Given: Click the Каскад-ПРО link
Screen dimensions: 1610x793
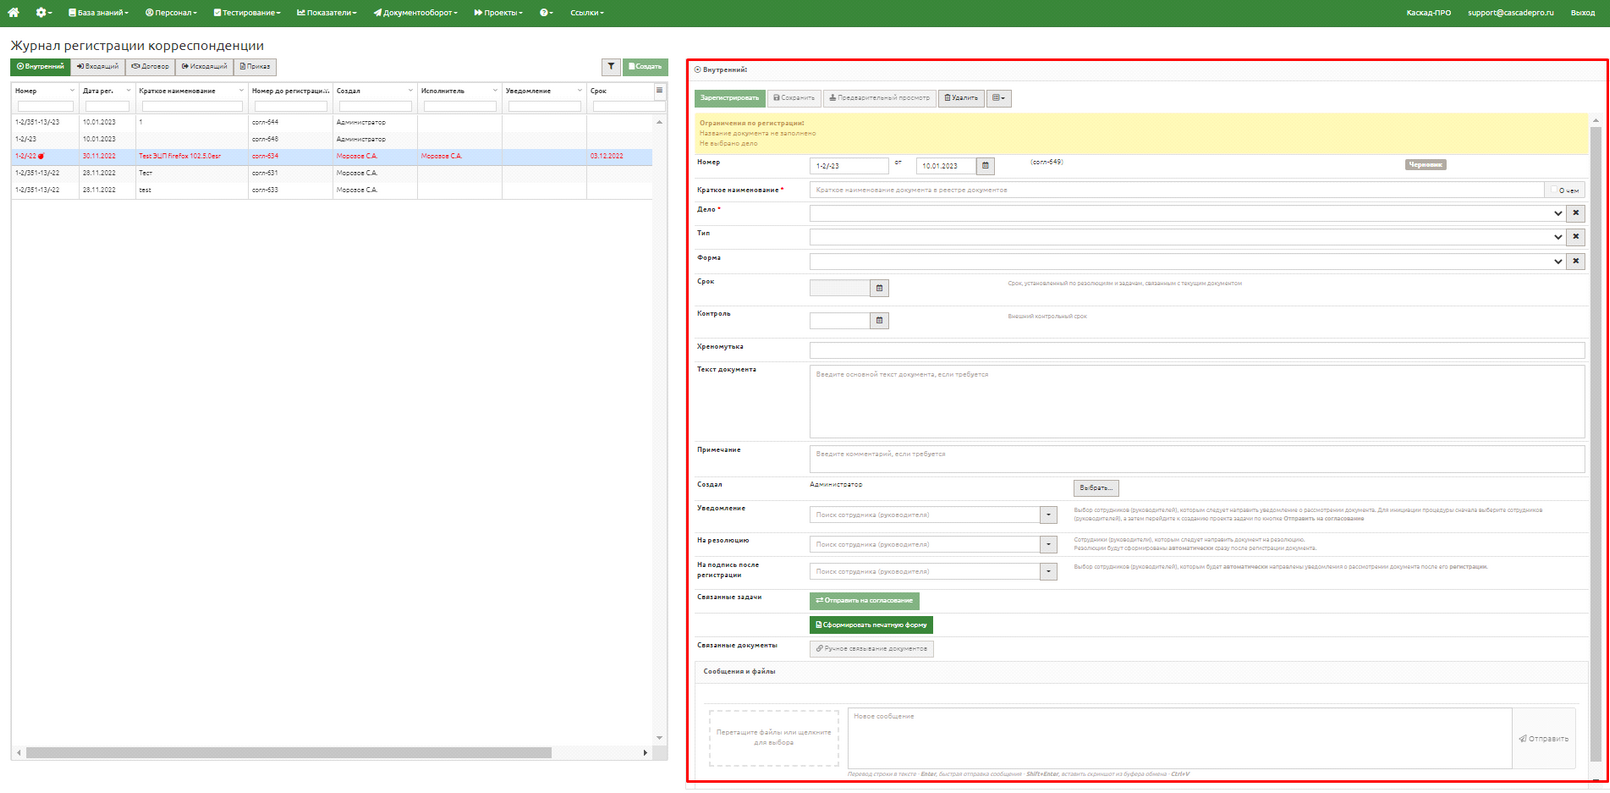Looking at the screenshot, I should click(1428, 13).
